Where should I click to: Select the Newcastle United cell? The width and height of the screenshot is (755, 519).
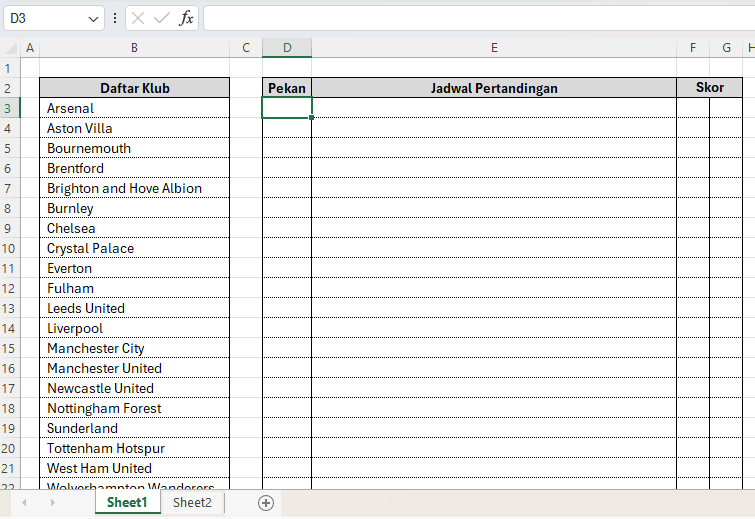point(134,388)
